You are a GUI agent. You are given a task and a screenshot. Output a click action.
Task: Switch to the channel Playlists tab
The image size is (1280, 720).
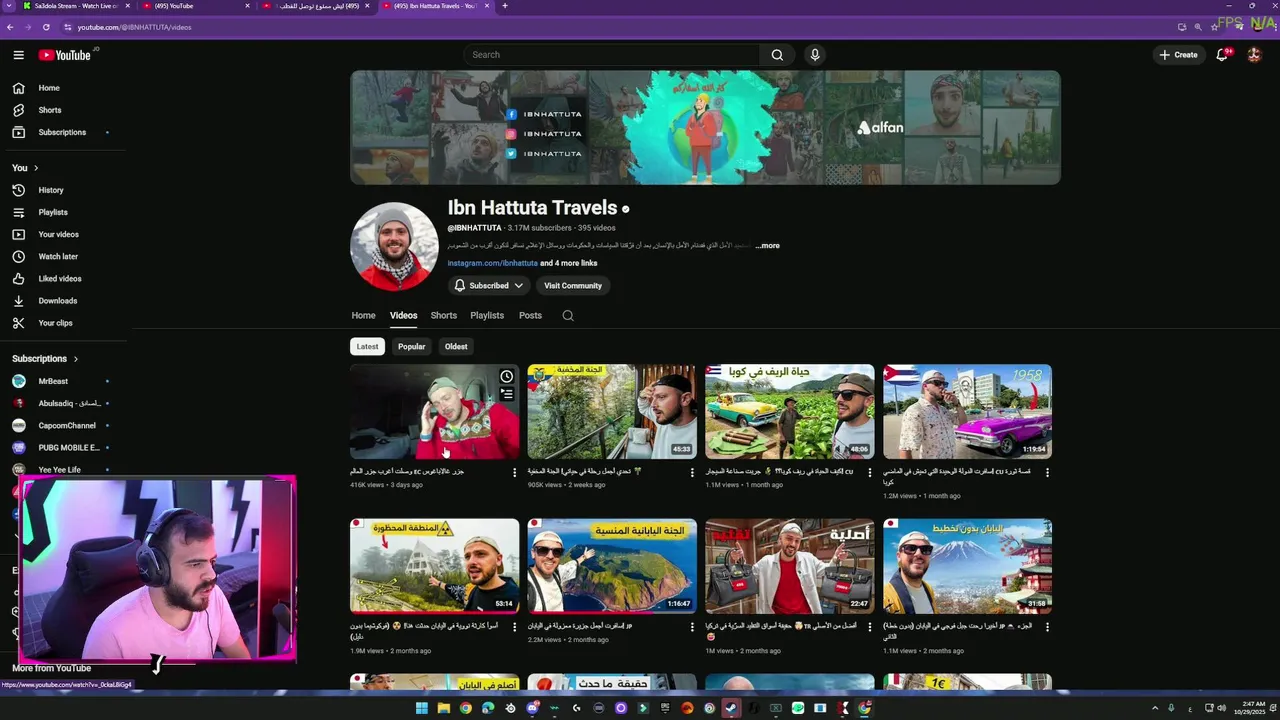487,315
